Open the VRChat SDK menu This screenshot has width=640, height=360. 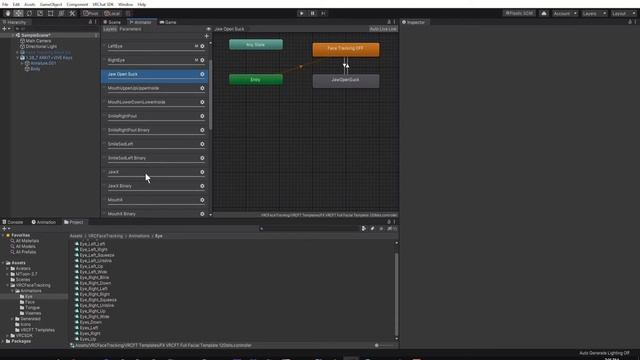pos(103,4)
